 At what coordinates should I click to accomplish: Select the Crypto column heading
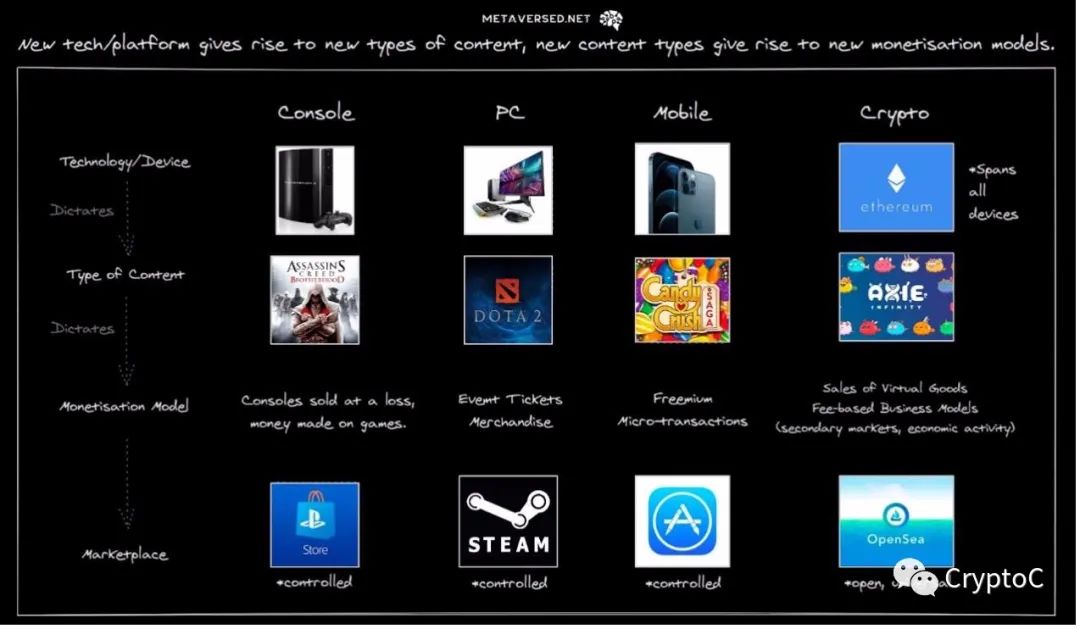894,114
